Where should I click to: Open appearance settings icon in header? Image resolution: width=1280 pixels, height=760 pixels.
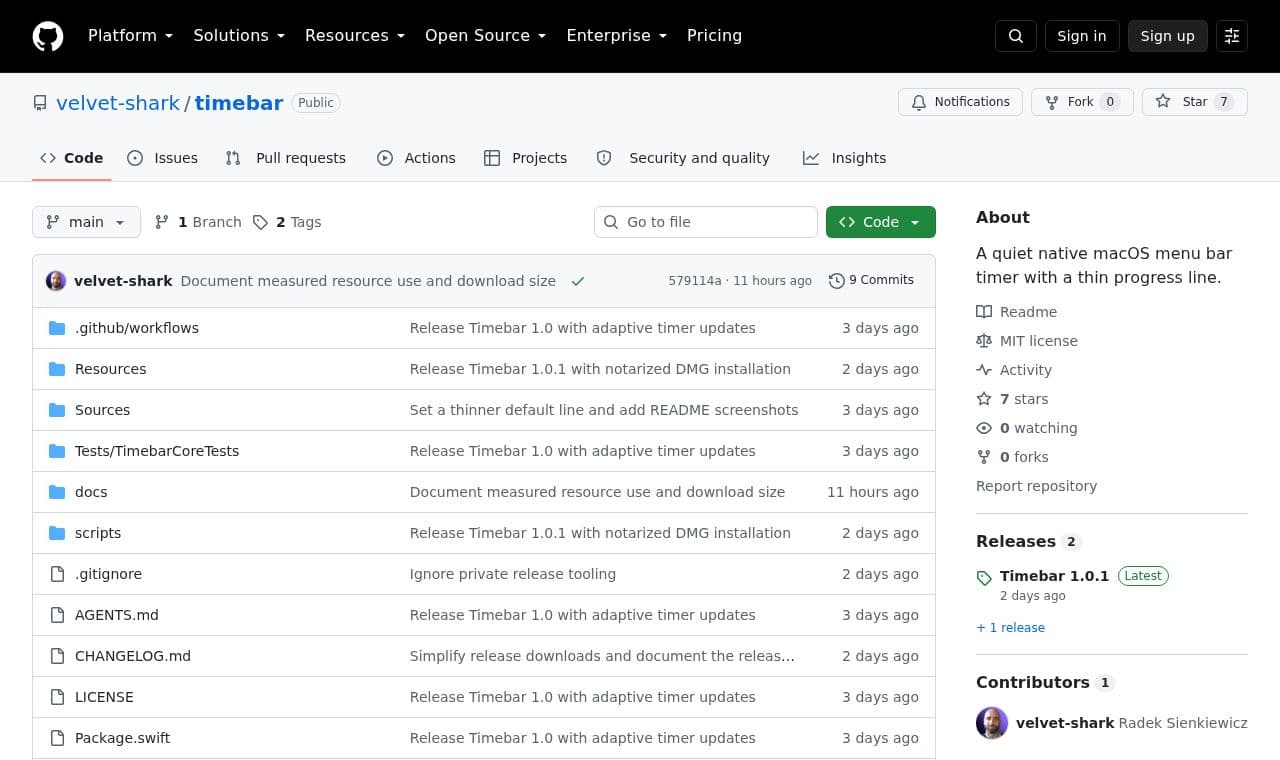point(1232,36)
